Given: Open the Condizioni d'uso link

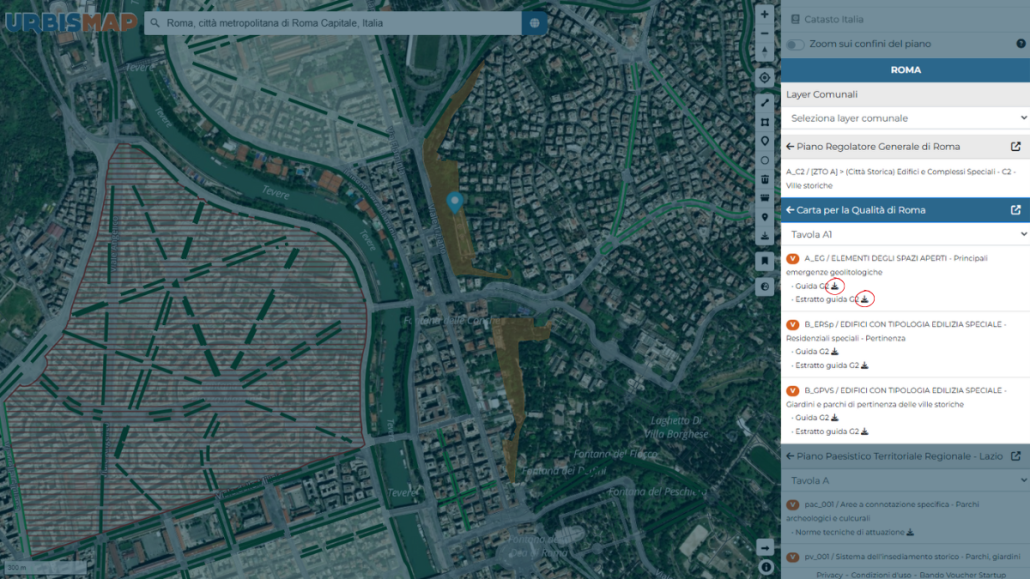Looking at the screenshot, I should click(x=881, y=575).
